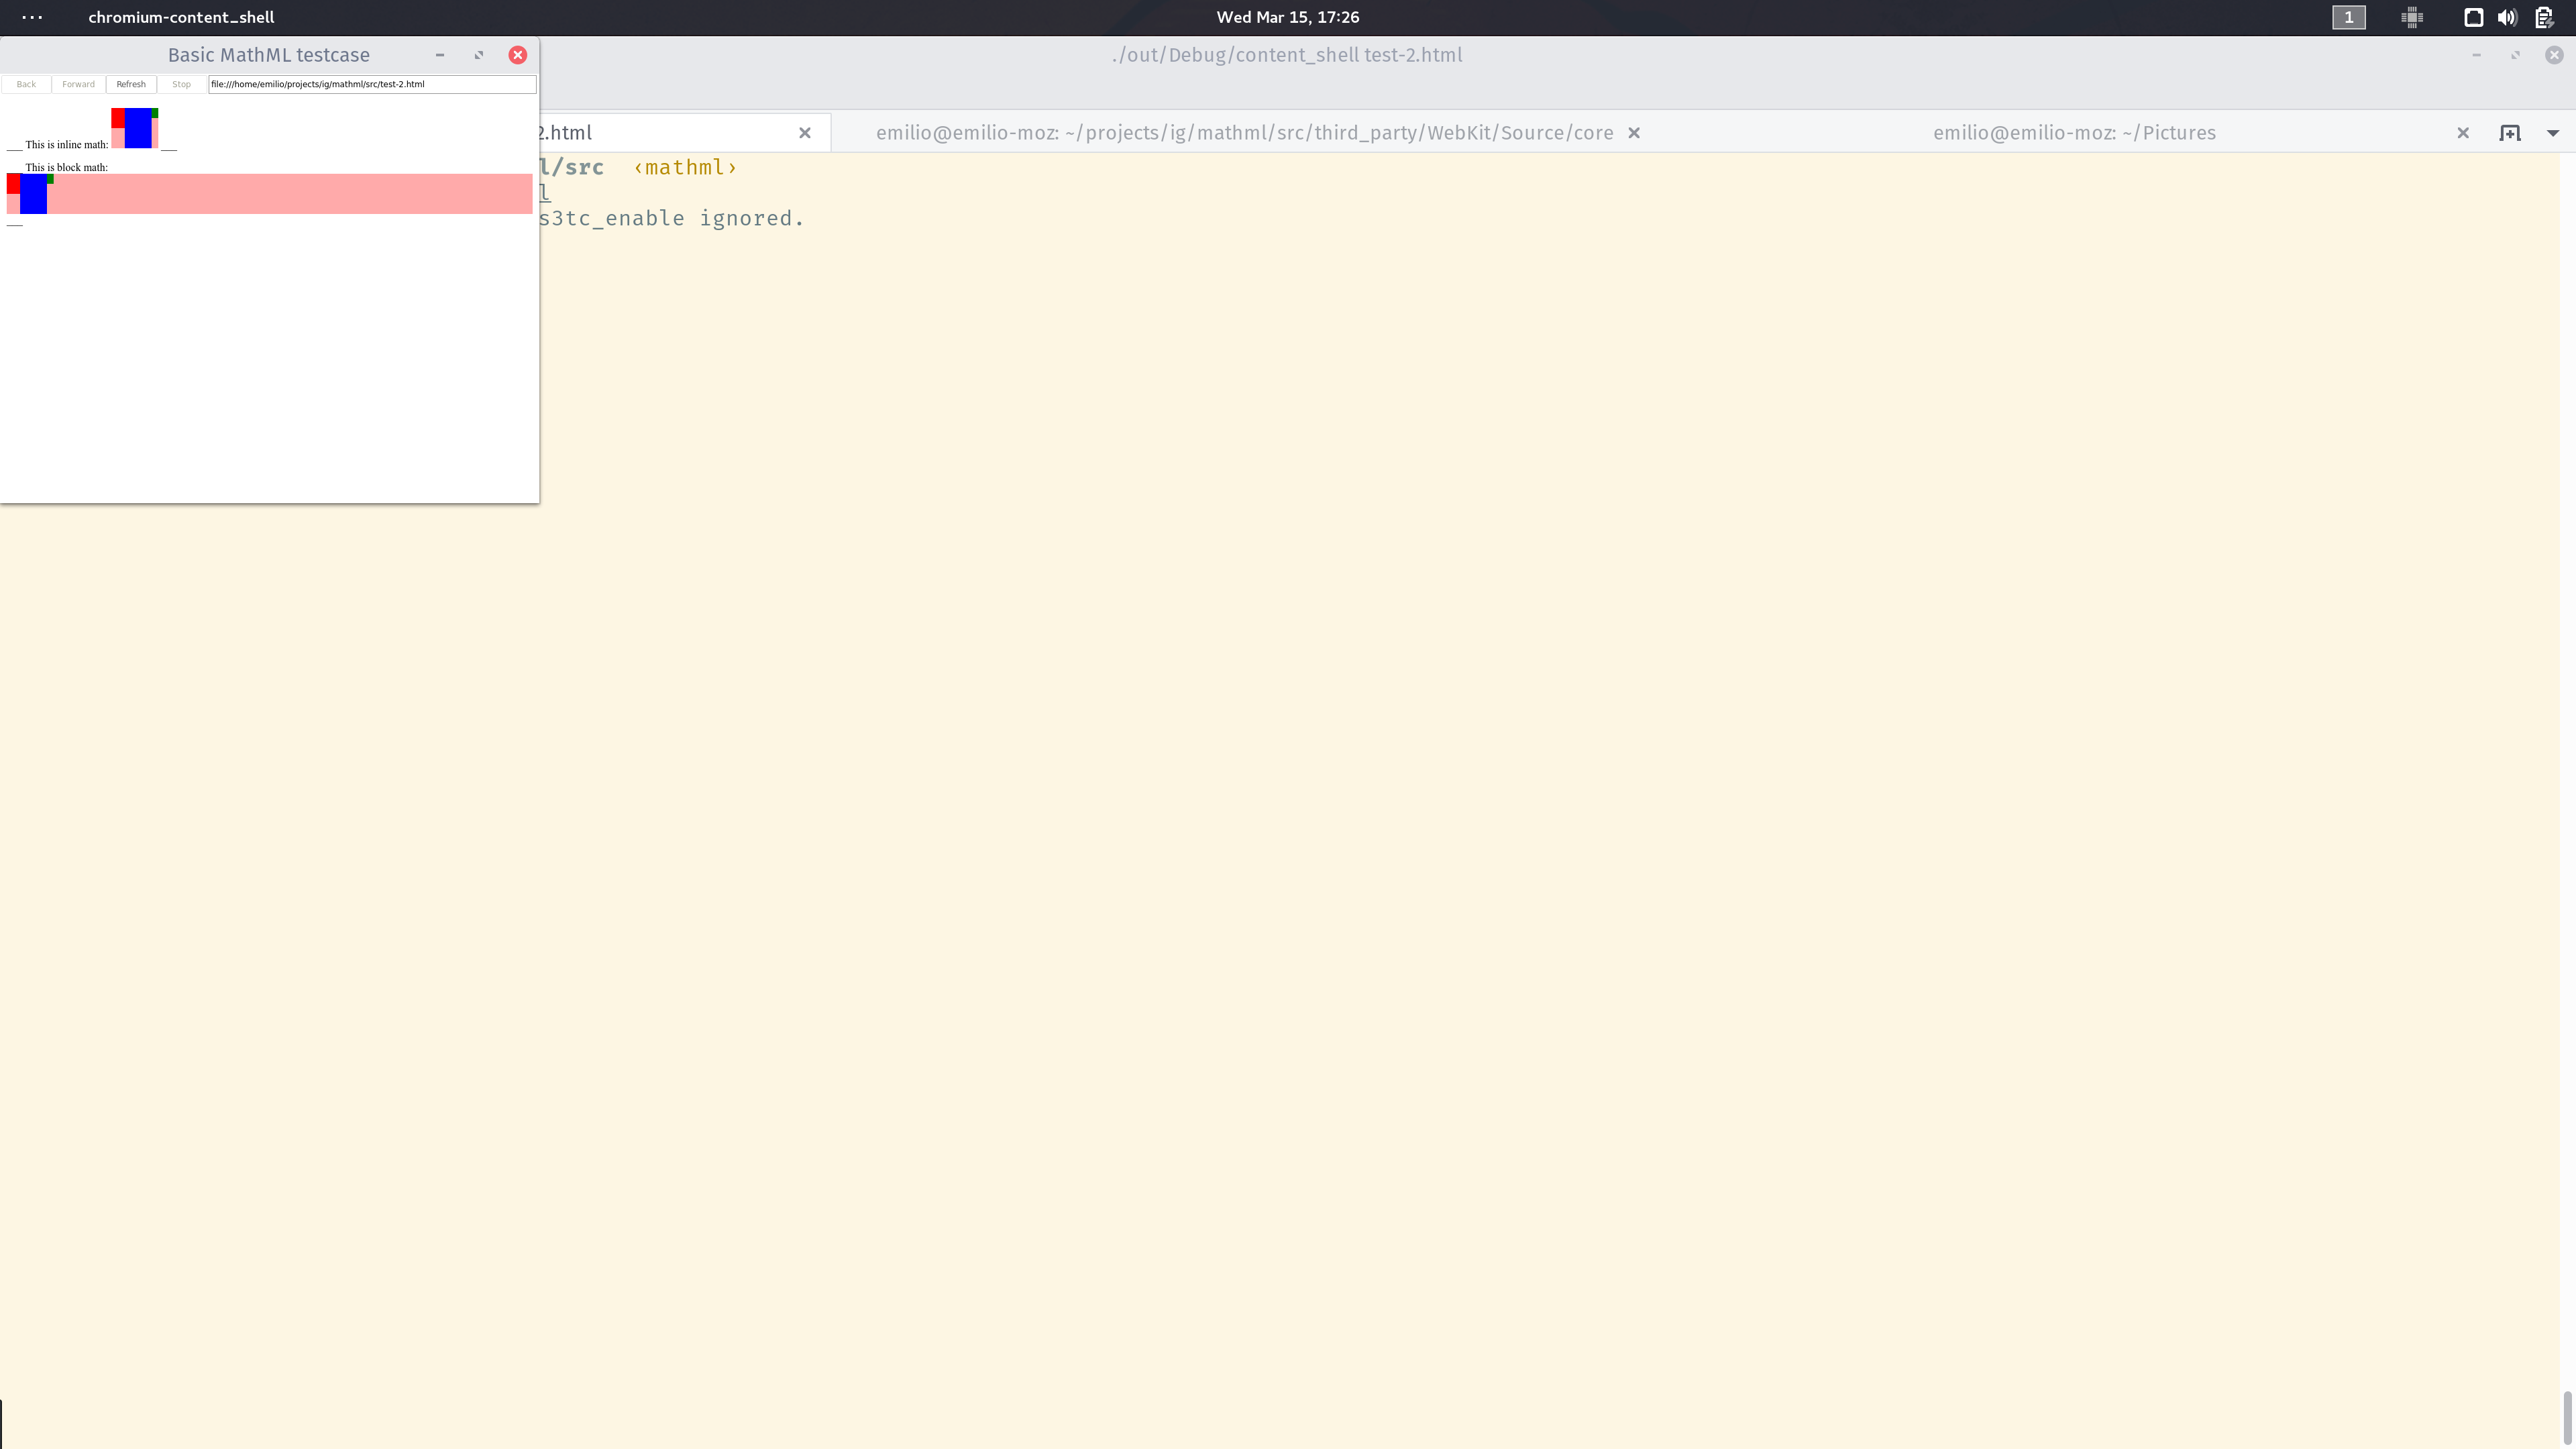Open the three-dots activities menu
The image size is (2576, 1449).
point(32,17)
